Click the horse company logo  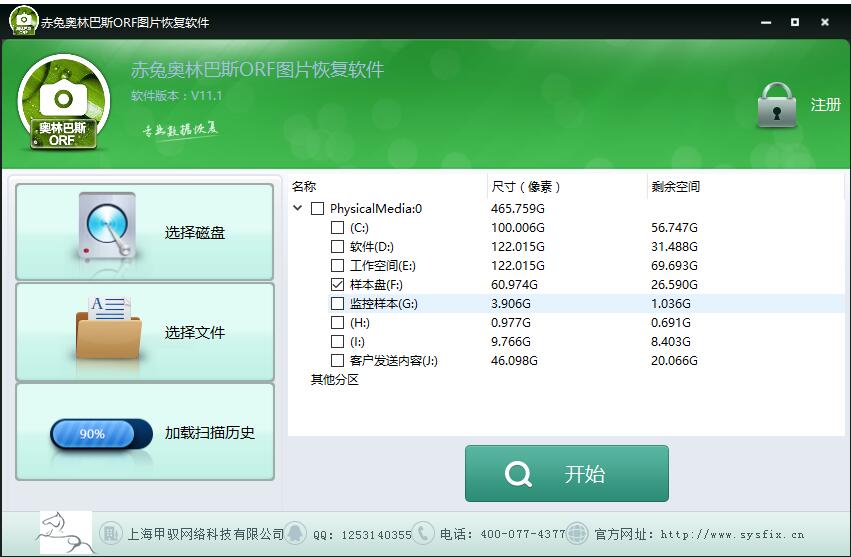click(65, 533)
